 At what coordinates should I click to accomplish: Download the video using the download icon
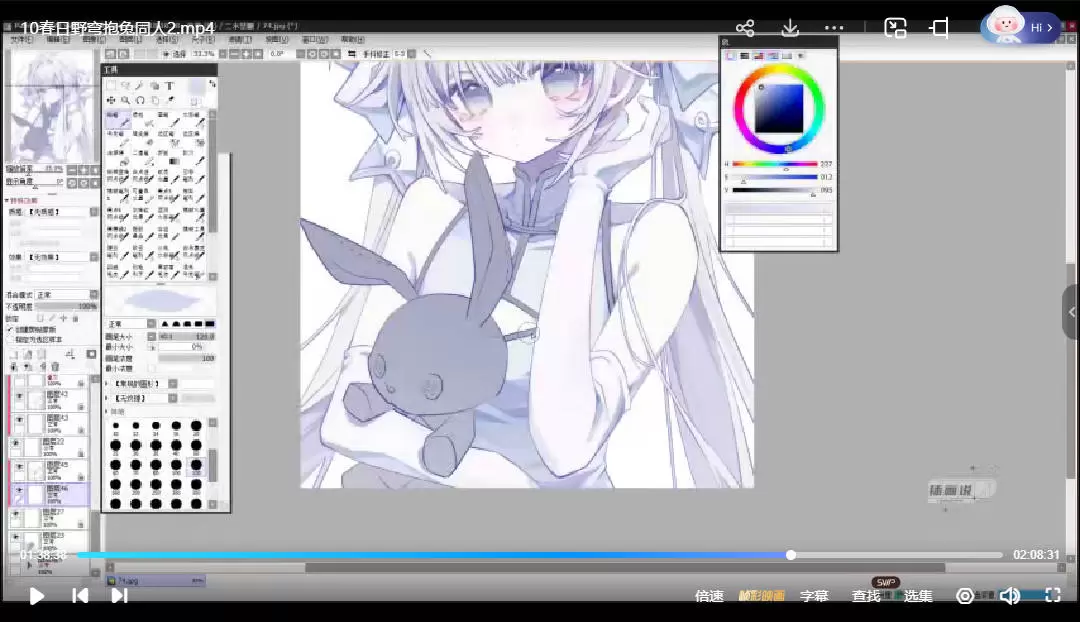click(x=790, y=28)
